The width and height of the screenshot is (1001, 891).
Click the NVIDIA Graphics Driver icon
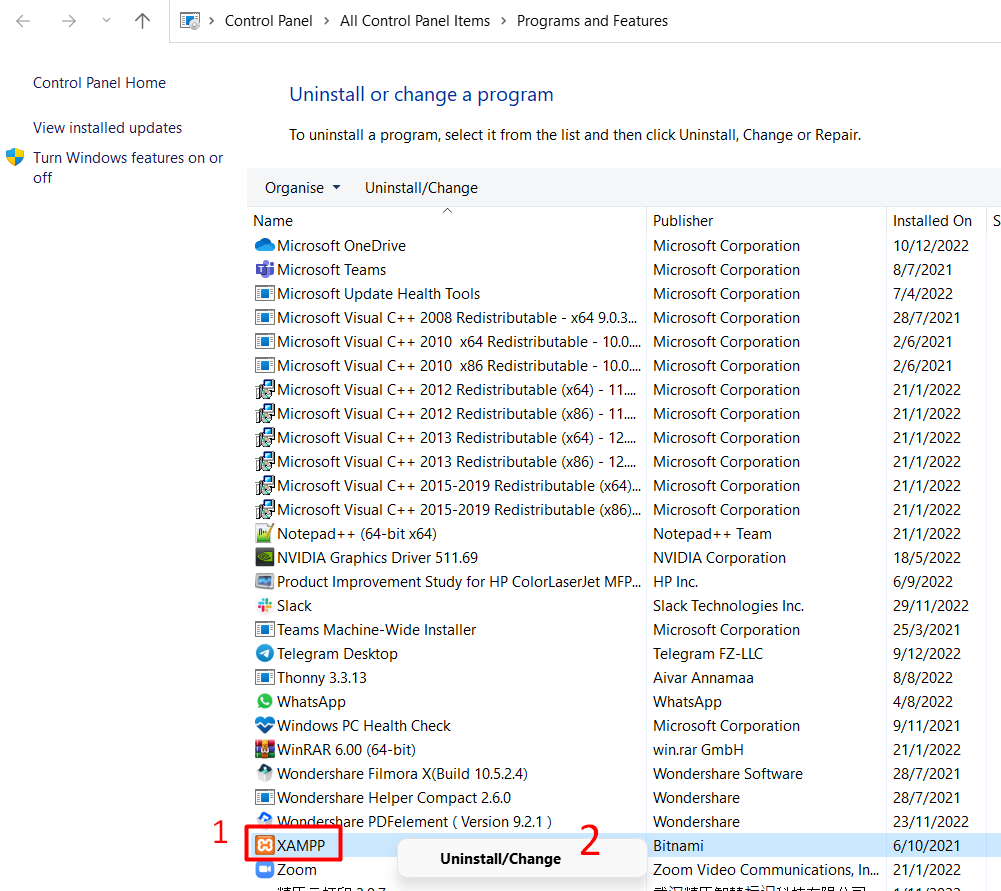[264, 557]
